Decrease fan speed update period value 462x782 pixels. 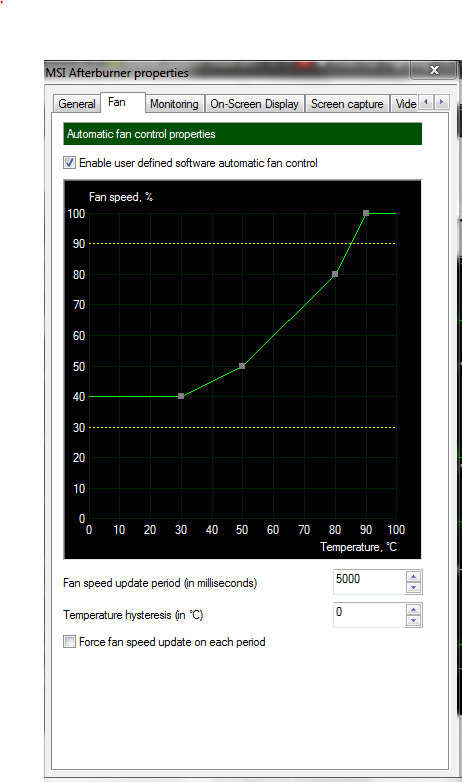pos(413,587)
